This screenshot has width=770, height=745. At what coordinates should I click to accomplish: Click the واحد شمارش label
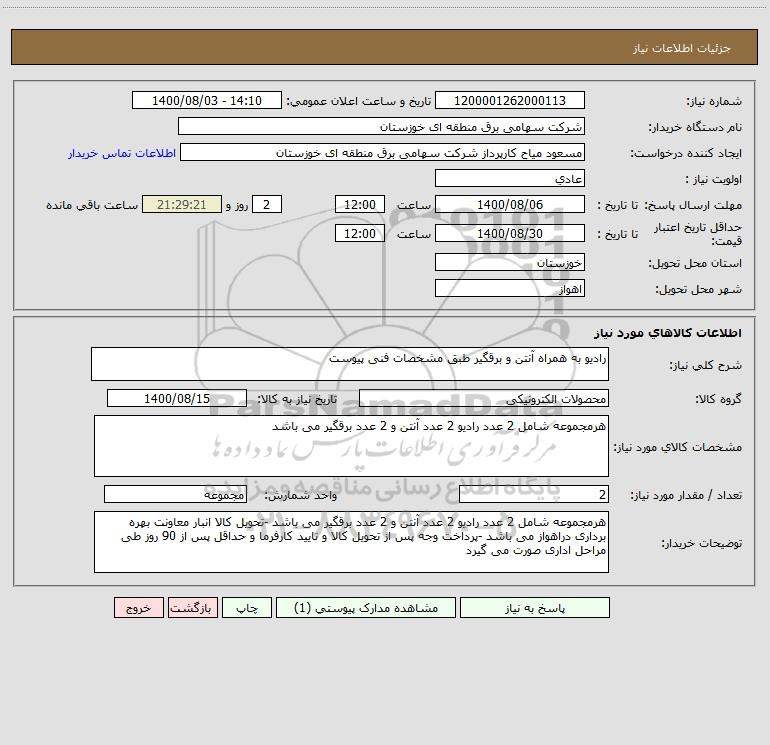coord(301,496)
